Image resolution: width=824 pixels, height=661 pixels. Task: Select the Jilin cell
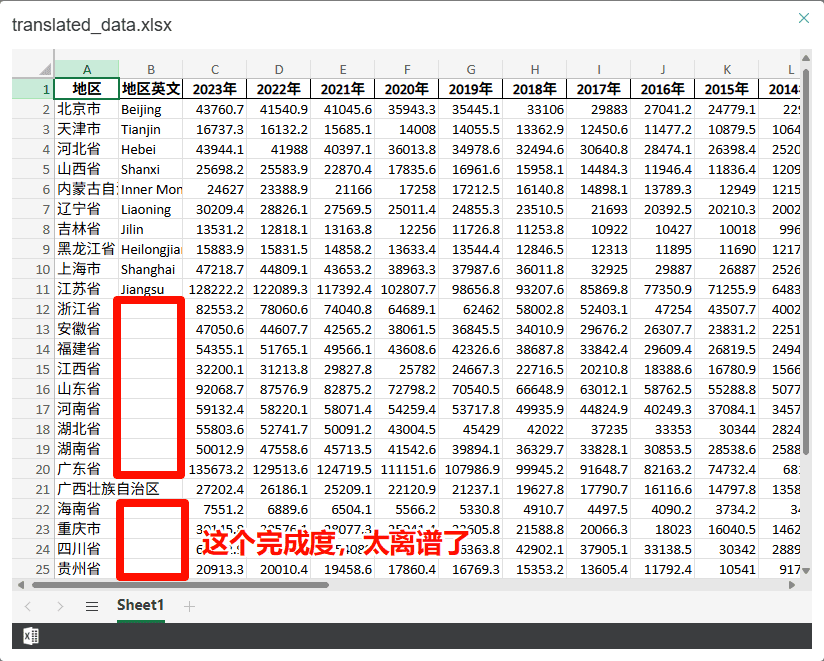tap(151, 229)
